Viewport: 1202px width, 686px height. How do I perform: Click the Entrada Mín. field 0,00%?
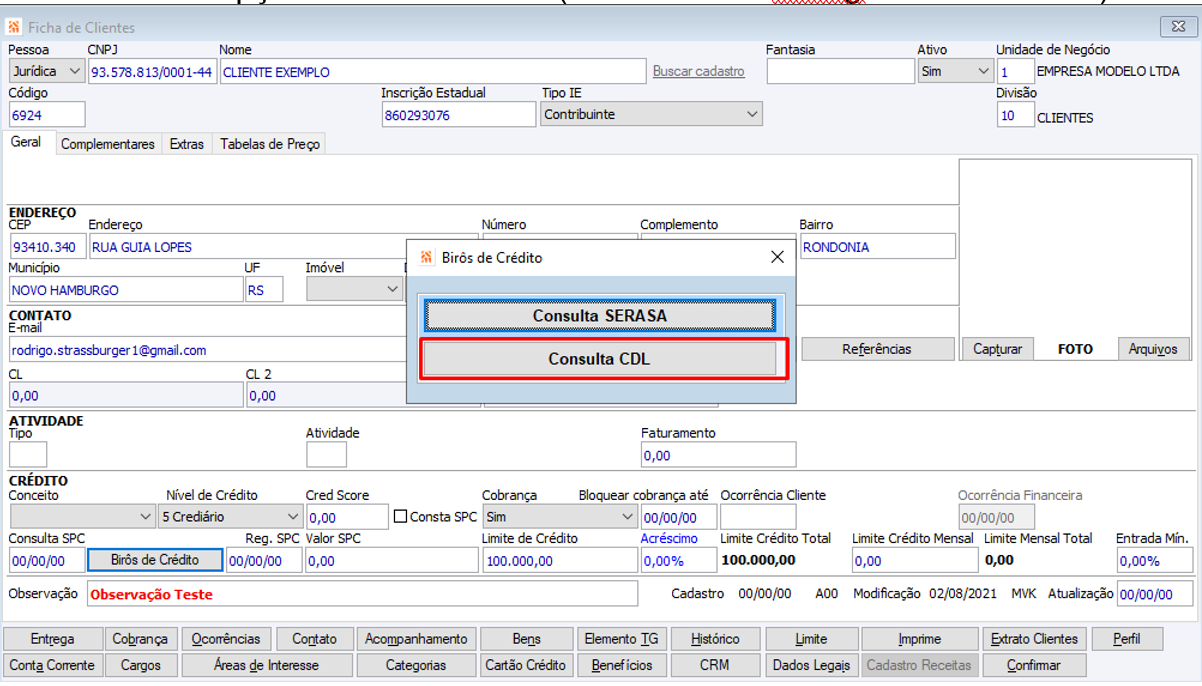(x=1154, y=560)
